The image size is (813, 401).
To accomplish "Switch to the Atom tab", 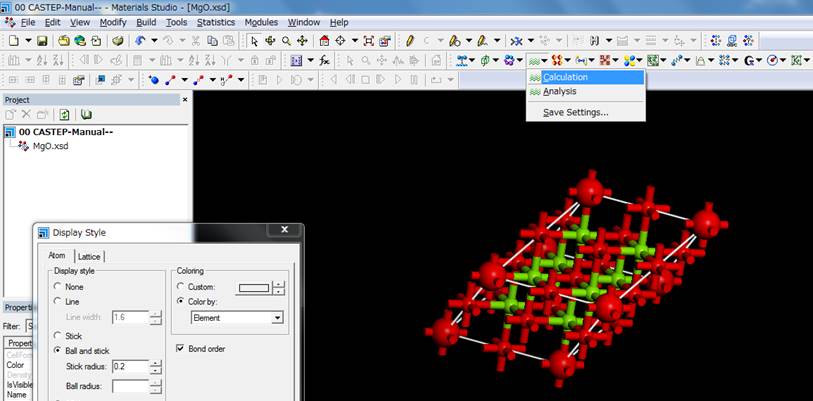I will (57, 255).
